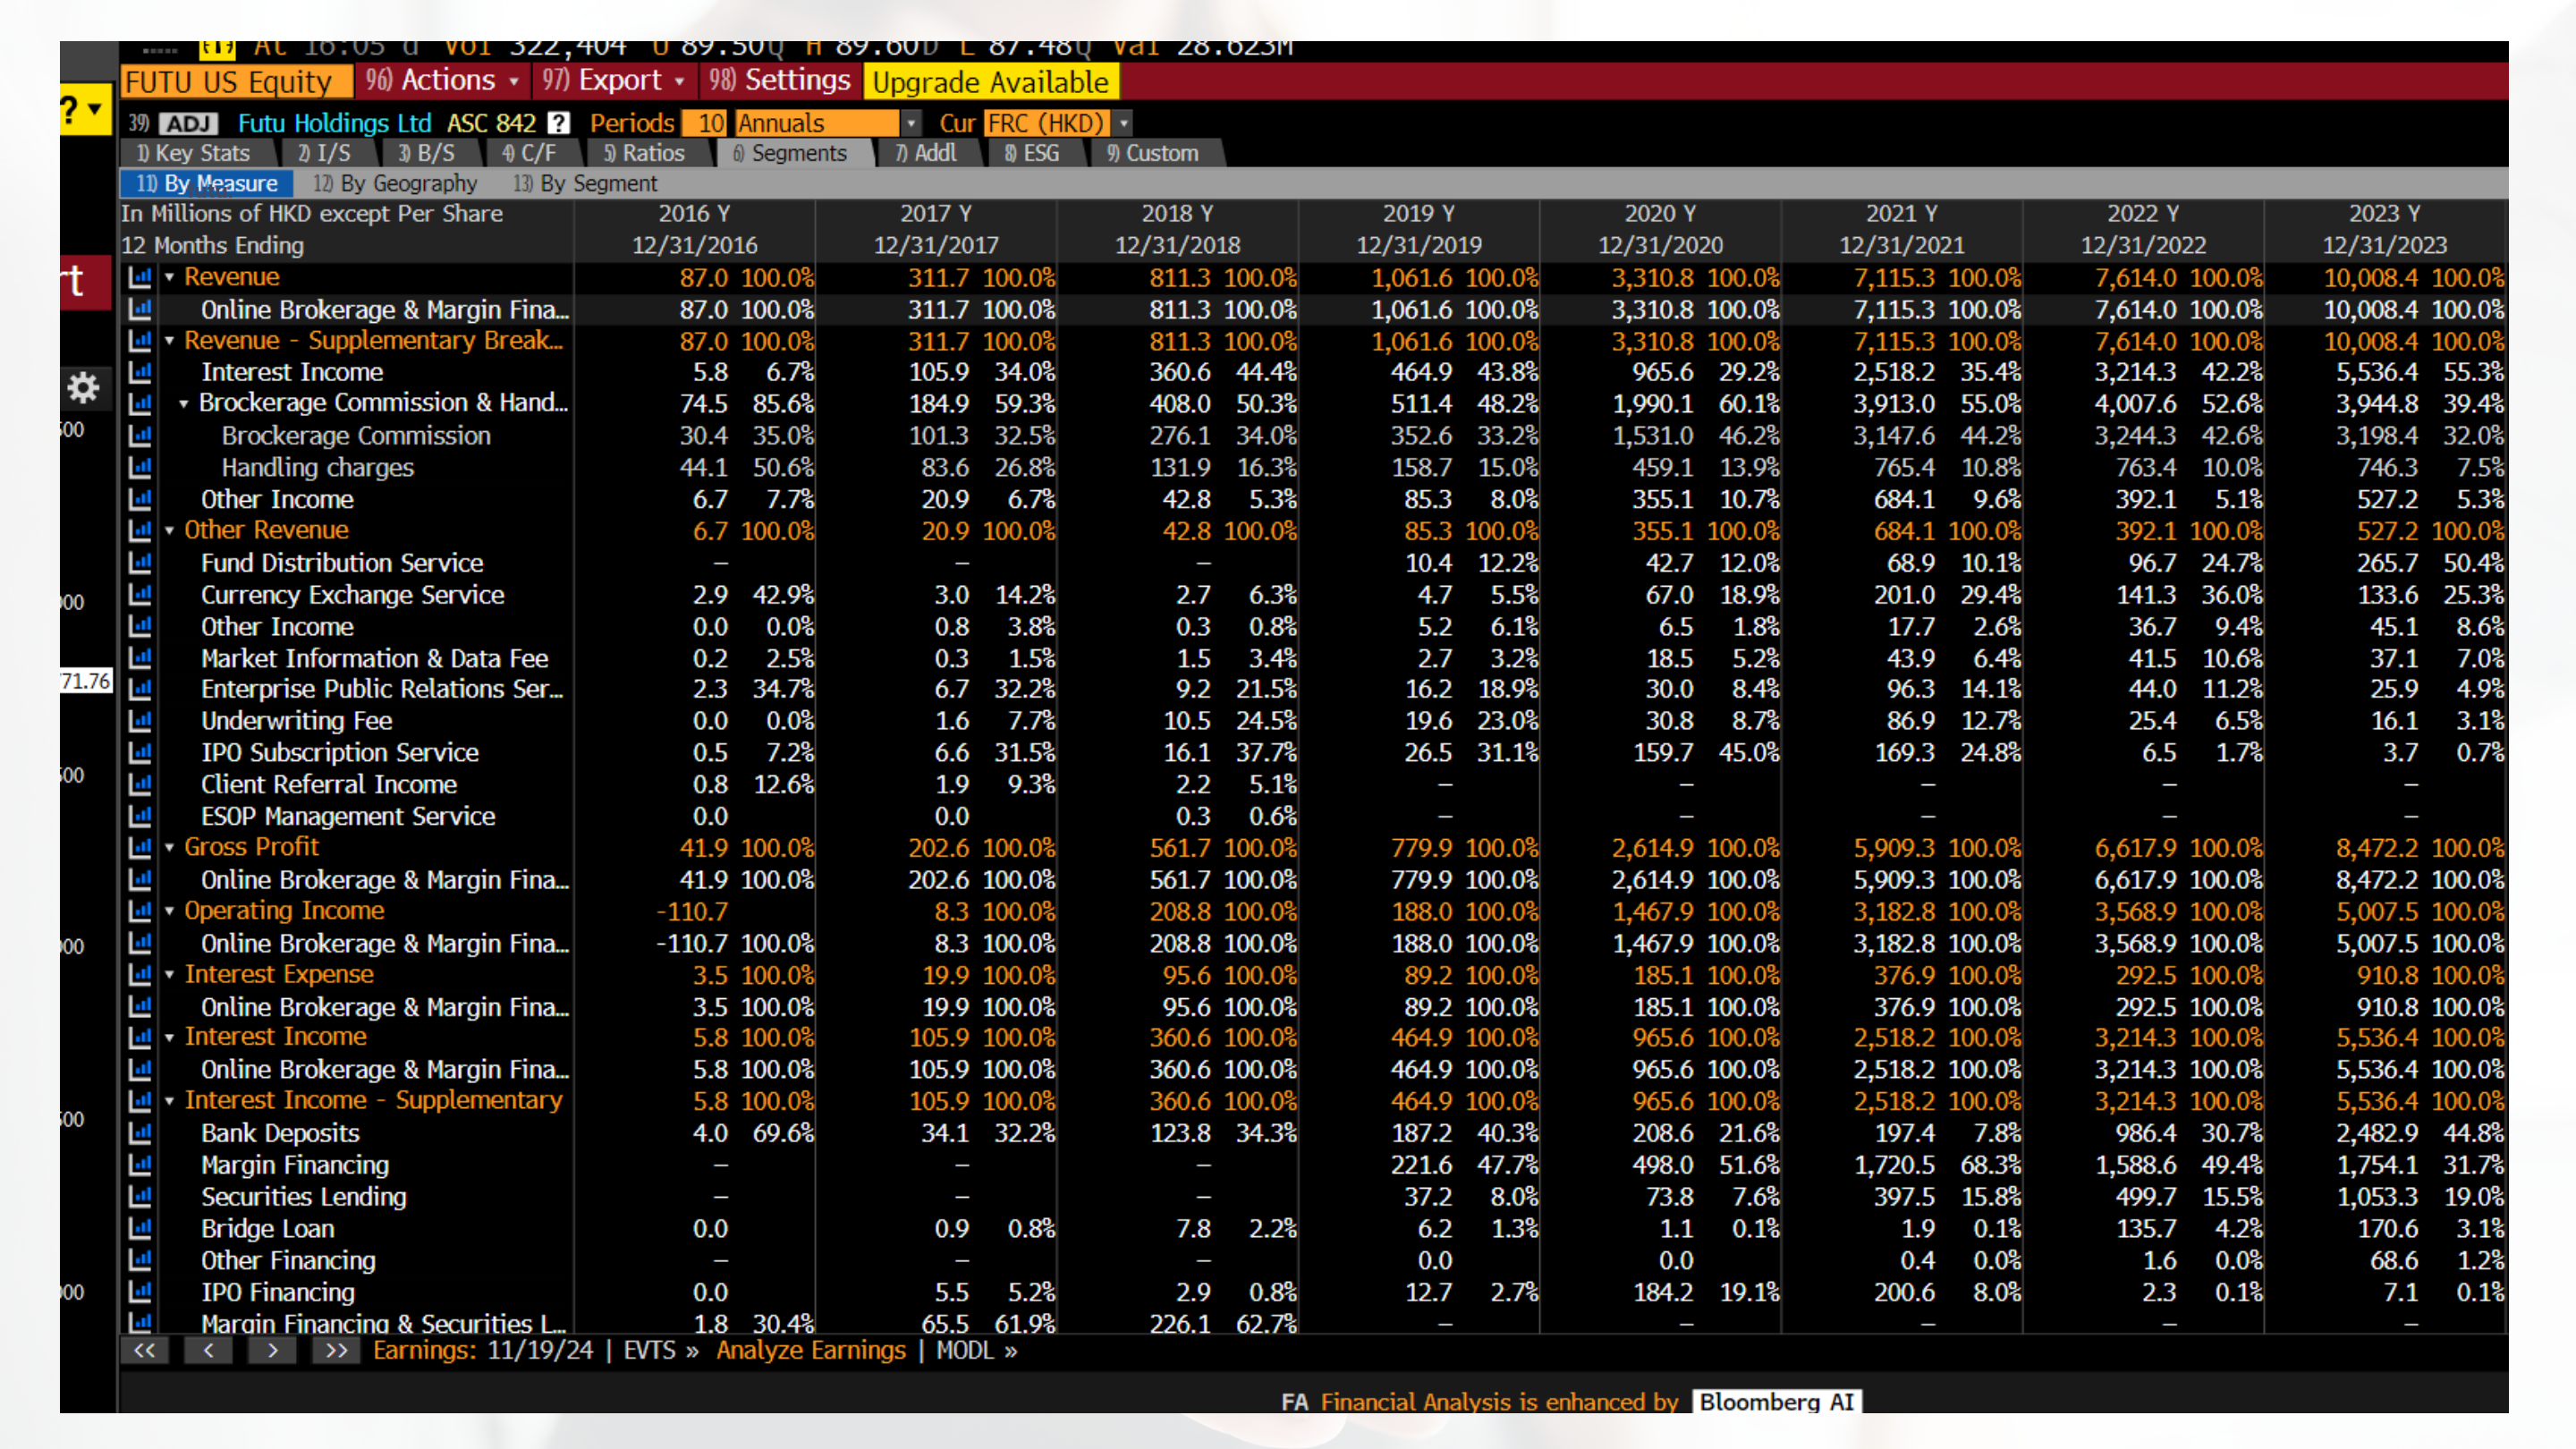Collapse Brokerage Commission & Handling subsection
This screenshot has height=1449, width=2576.
(184, 404)
